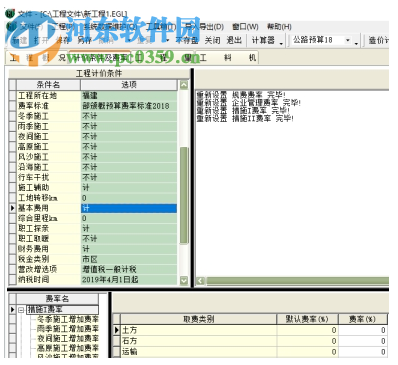Select the 风沙施工 option cell
This screenshot has height=365, width=398.
point(129,157)
